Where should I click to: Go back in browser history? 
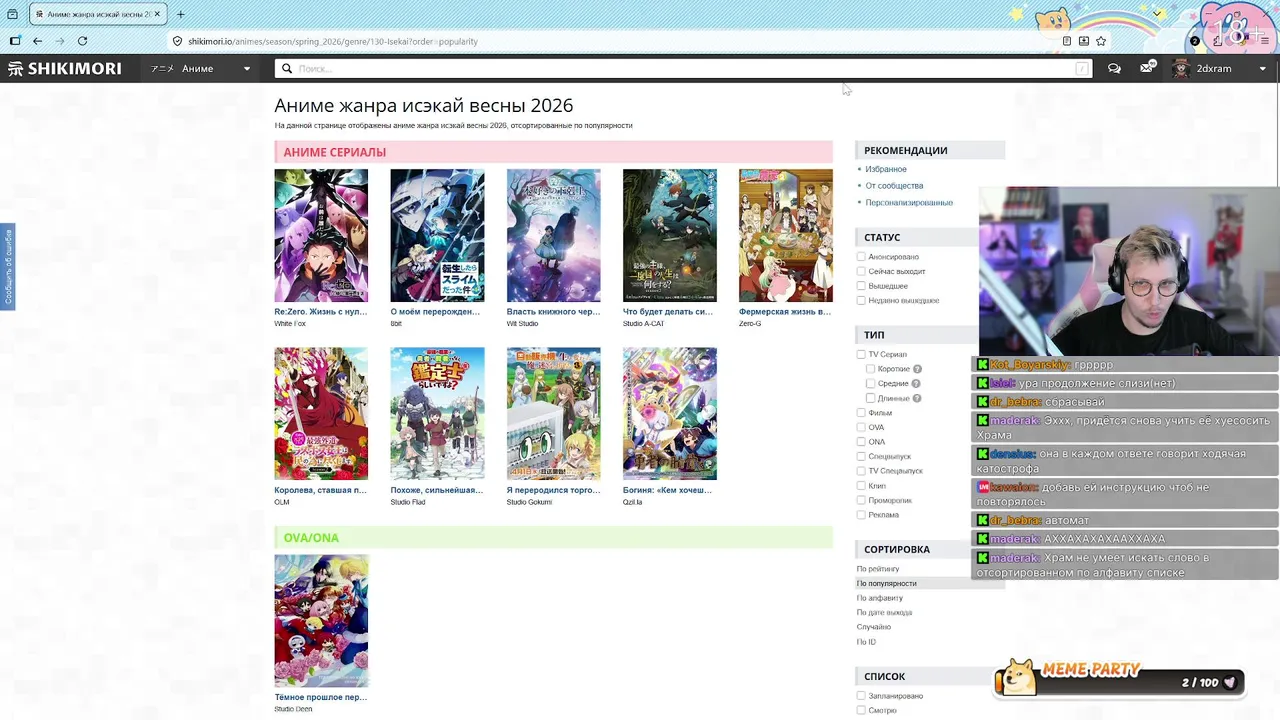pyautogui.click(x=37, y=41)
